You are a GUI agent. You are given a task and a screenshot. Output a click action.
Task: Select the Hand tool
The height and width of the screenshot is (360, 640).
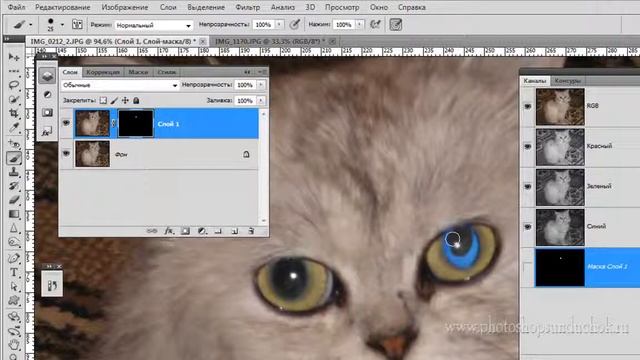pyautogui.click(x=14, y=345)
